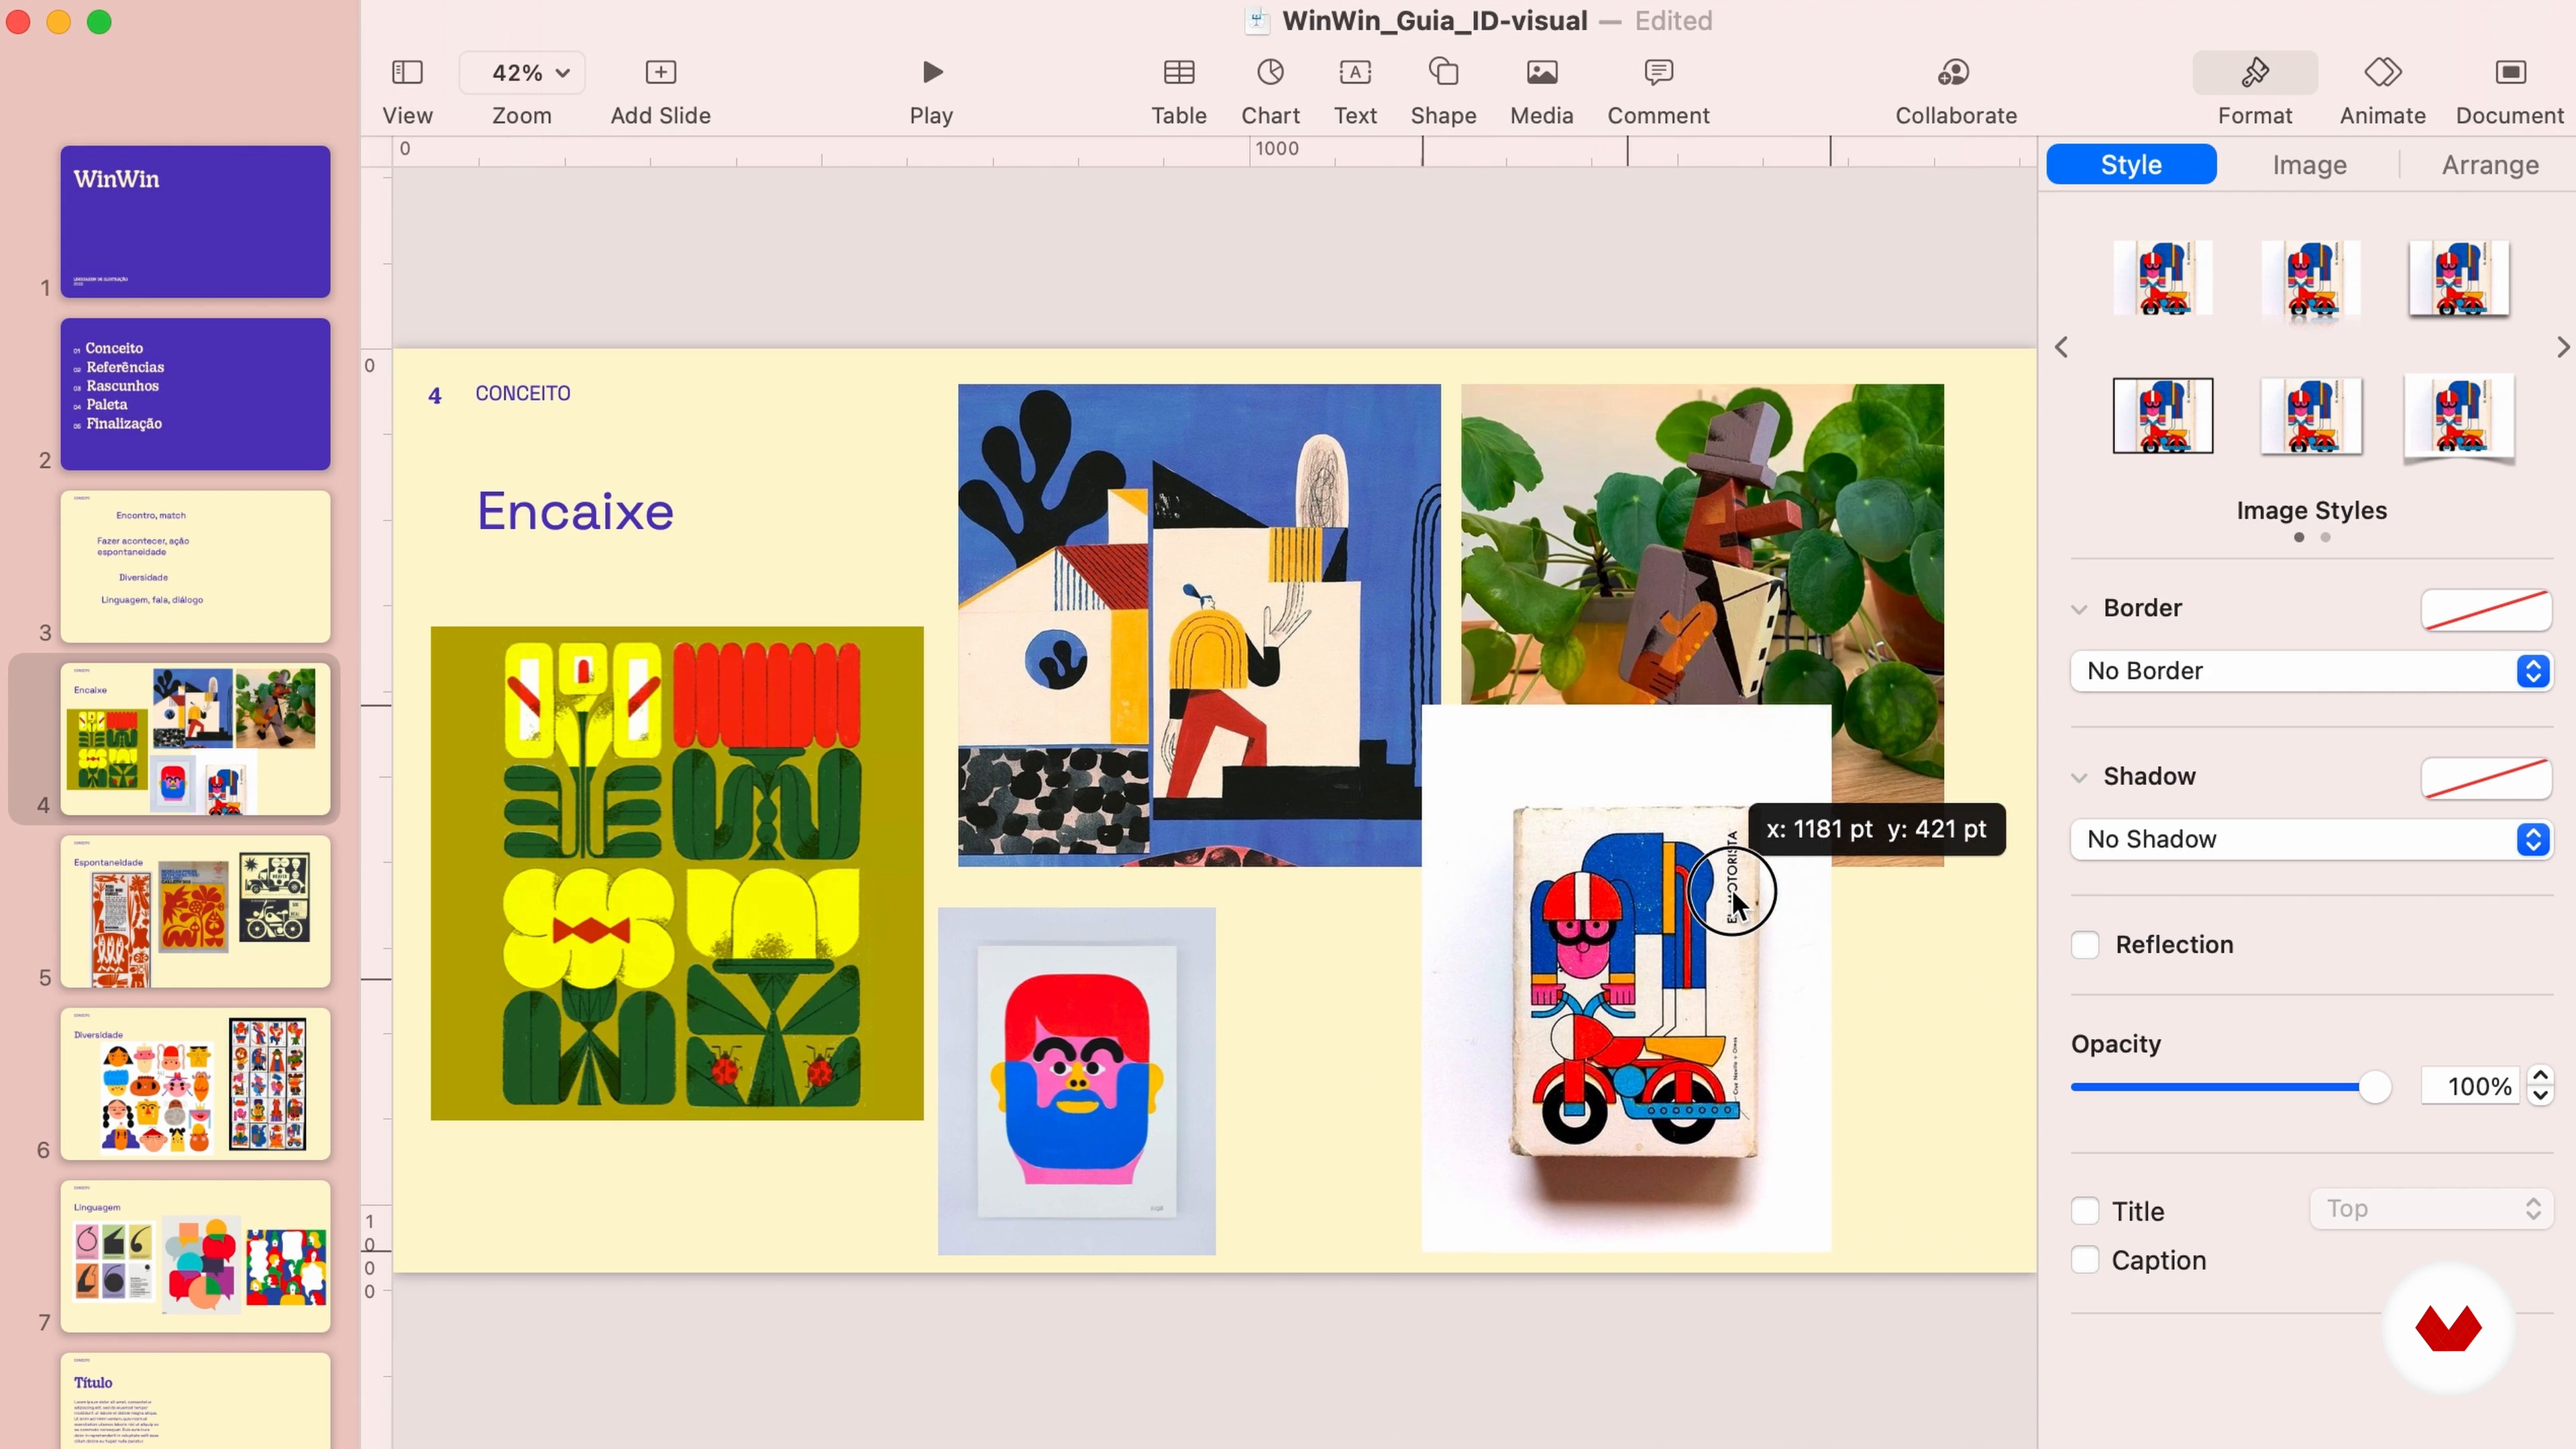
Task: Adjust the Opacity slider handle
Action: (2375, 1087)
